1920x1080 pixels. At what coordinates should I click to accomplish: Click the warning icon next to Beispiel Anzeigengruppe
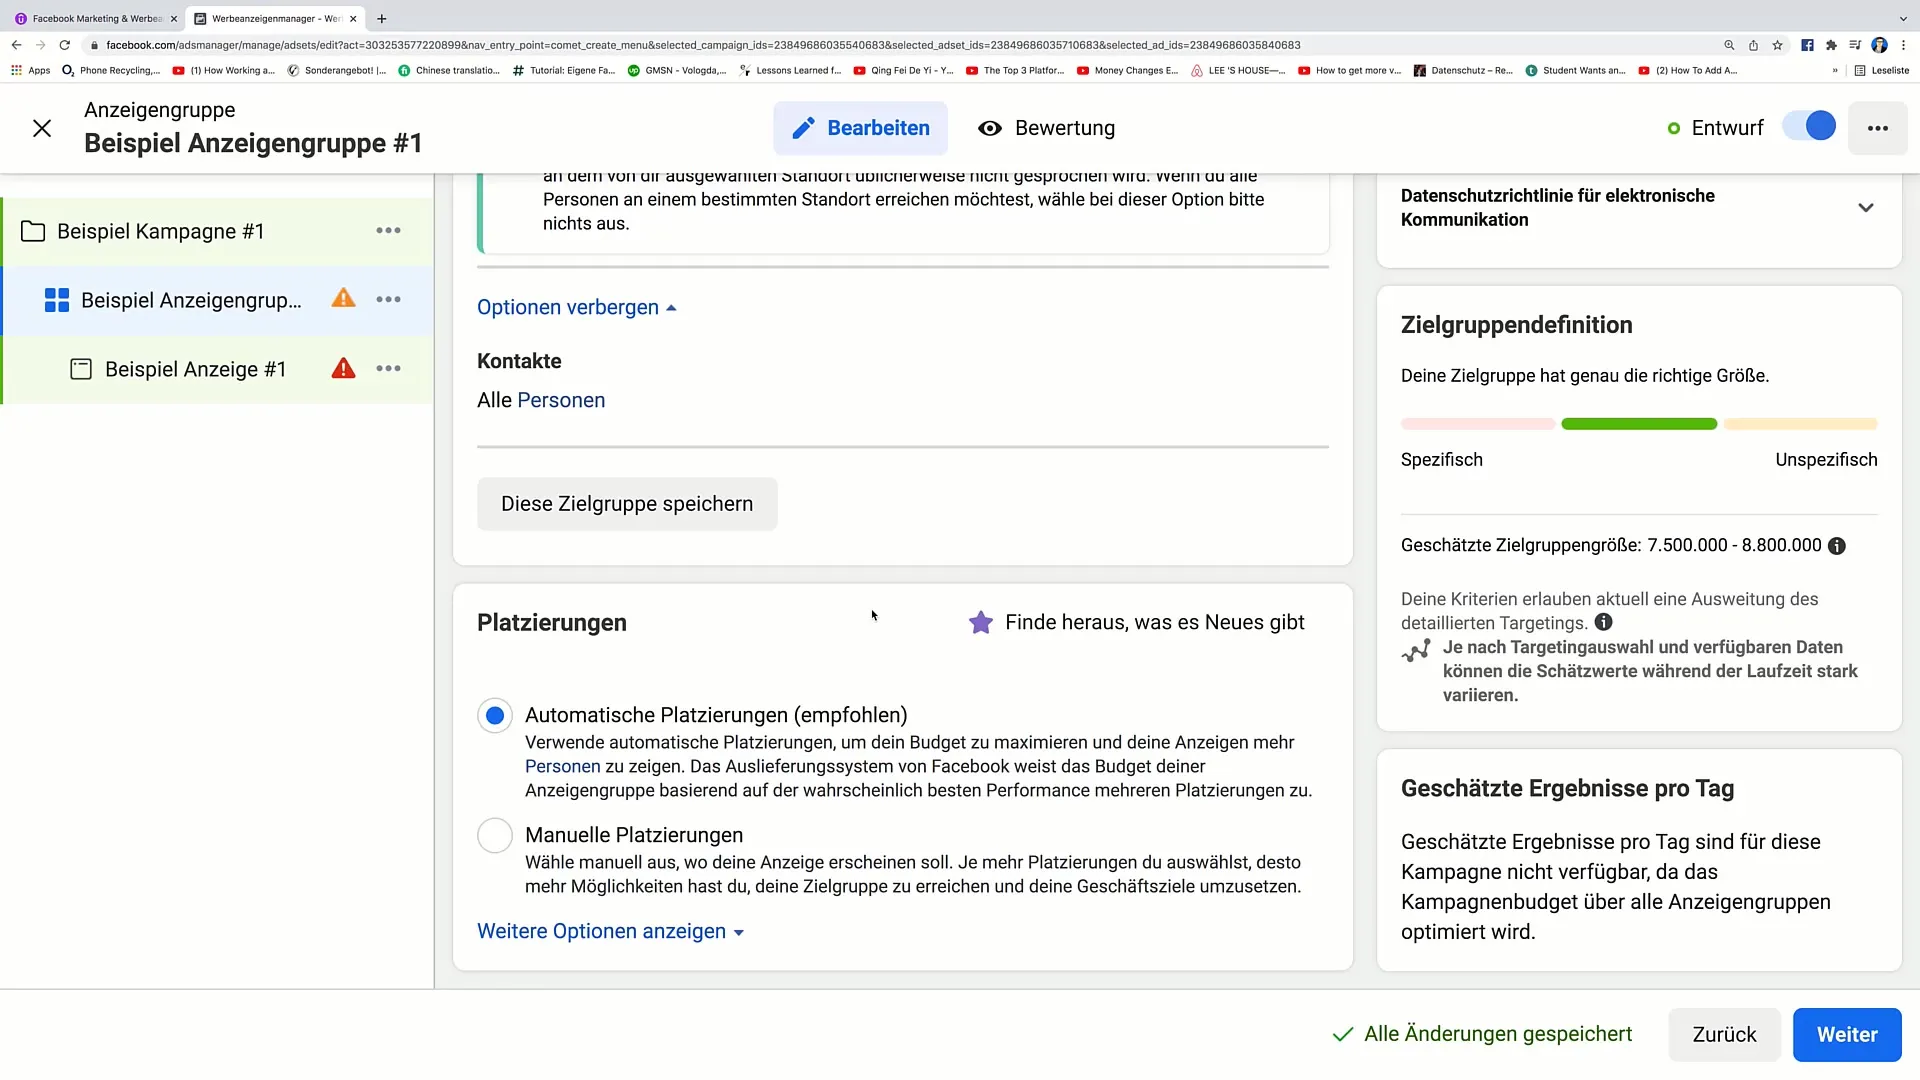[x=344, y=299]
